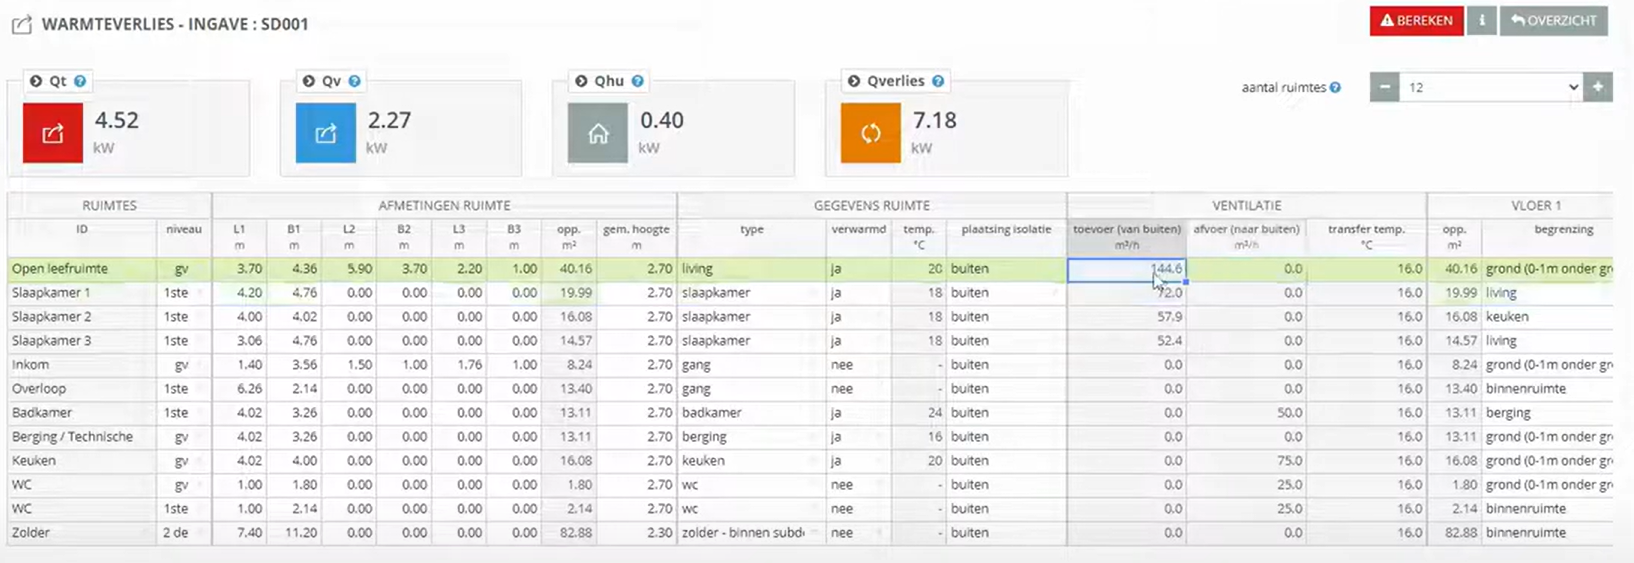Screen dimensions: 1634x563
Task: Open type dropdown for Keuken row
Action: click(x=752, y=461)
